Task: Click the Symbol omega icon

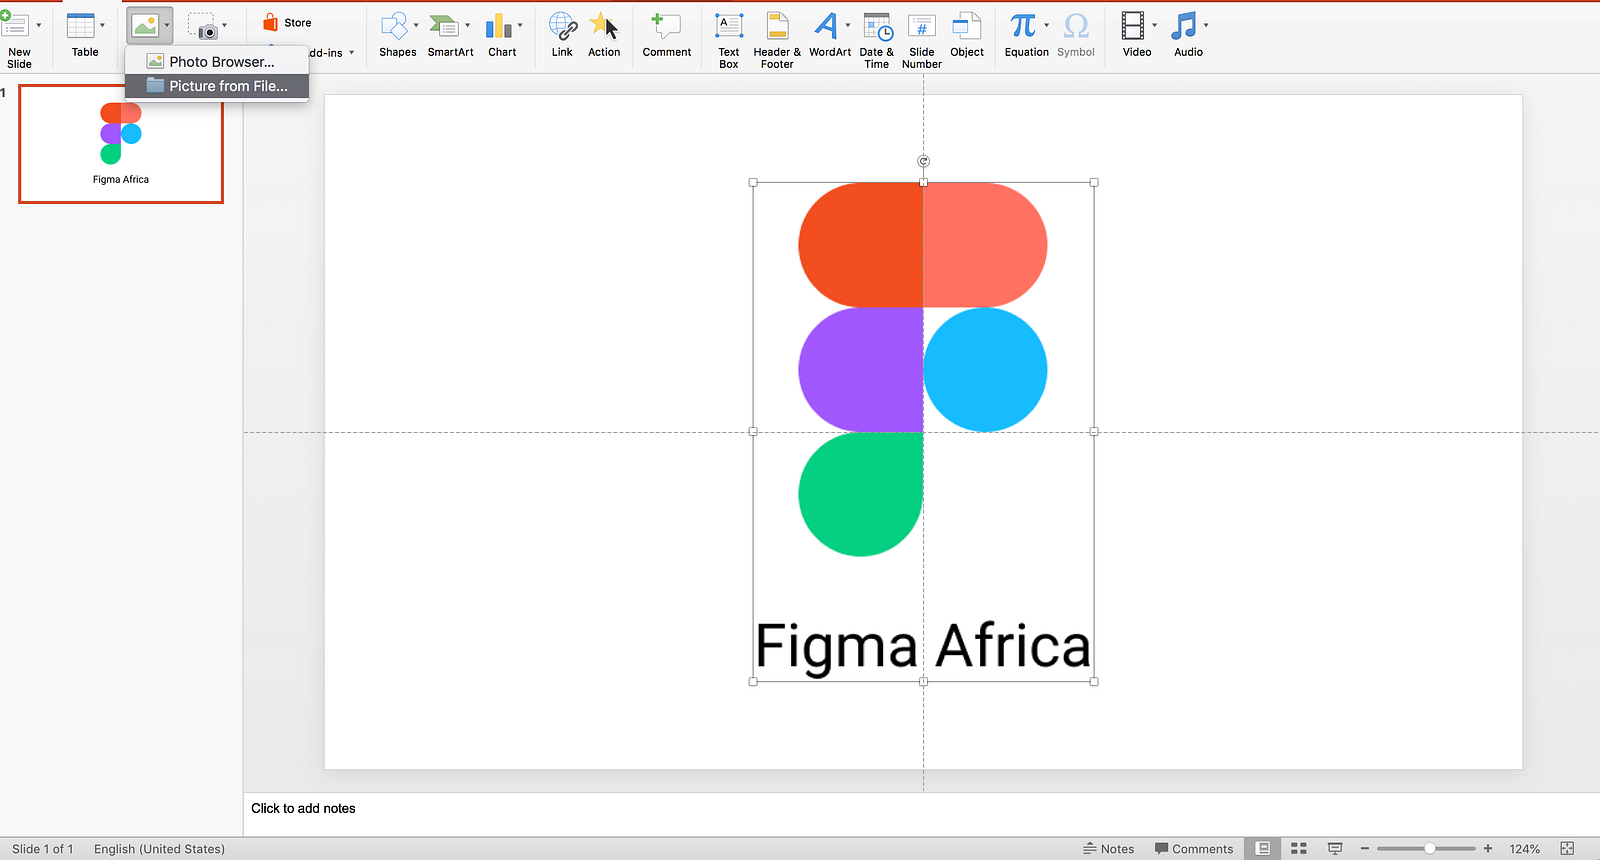Action: (1076, 25)
